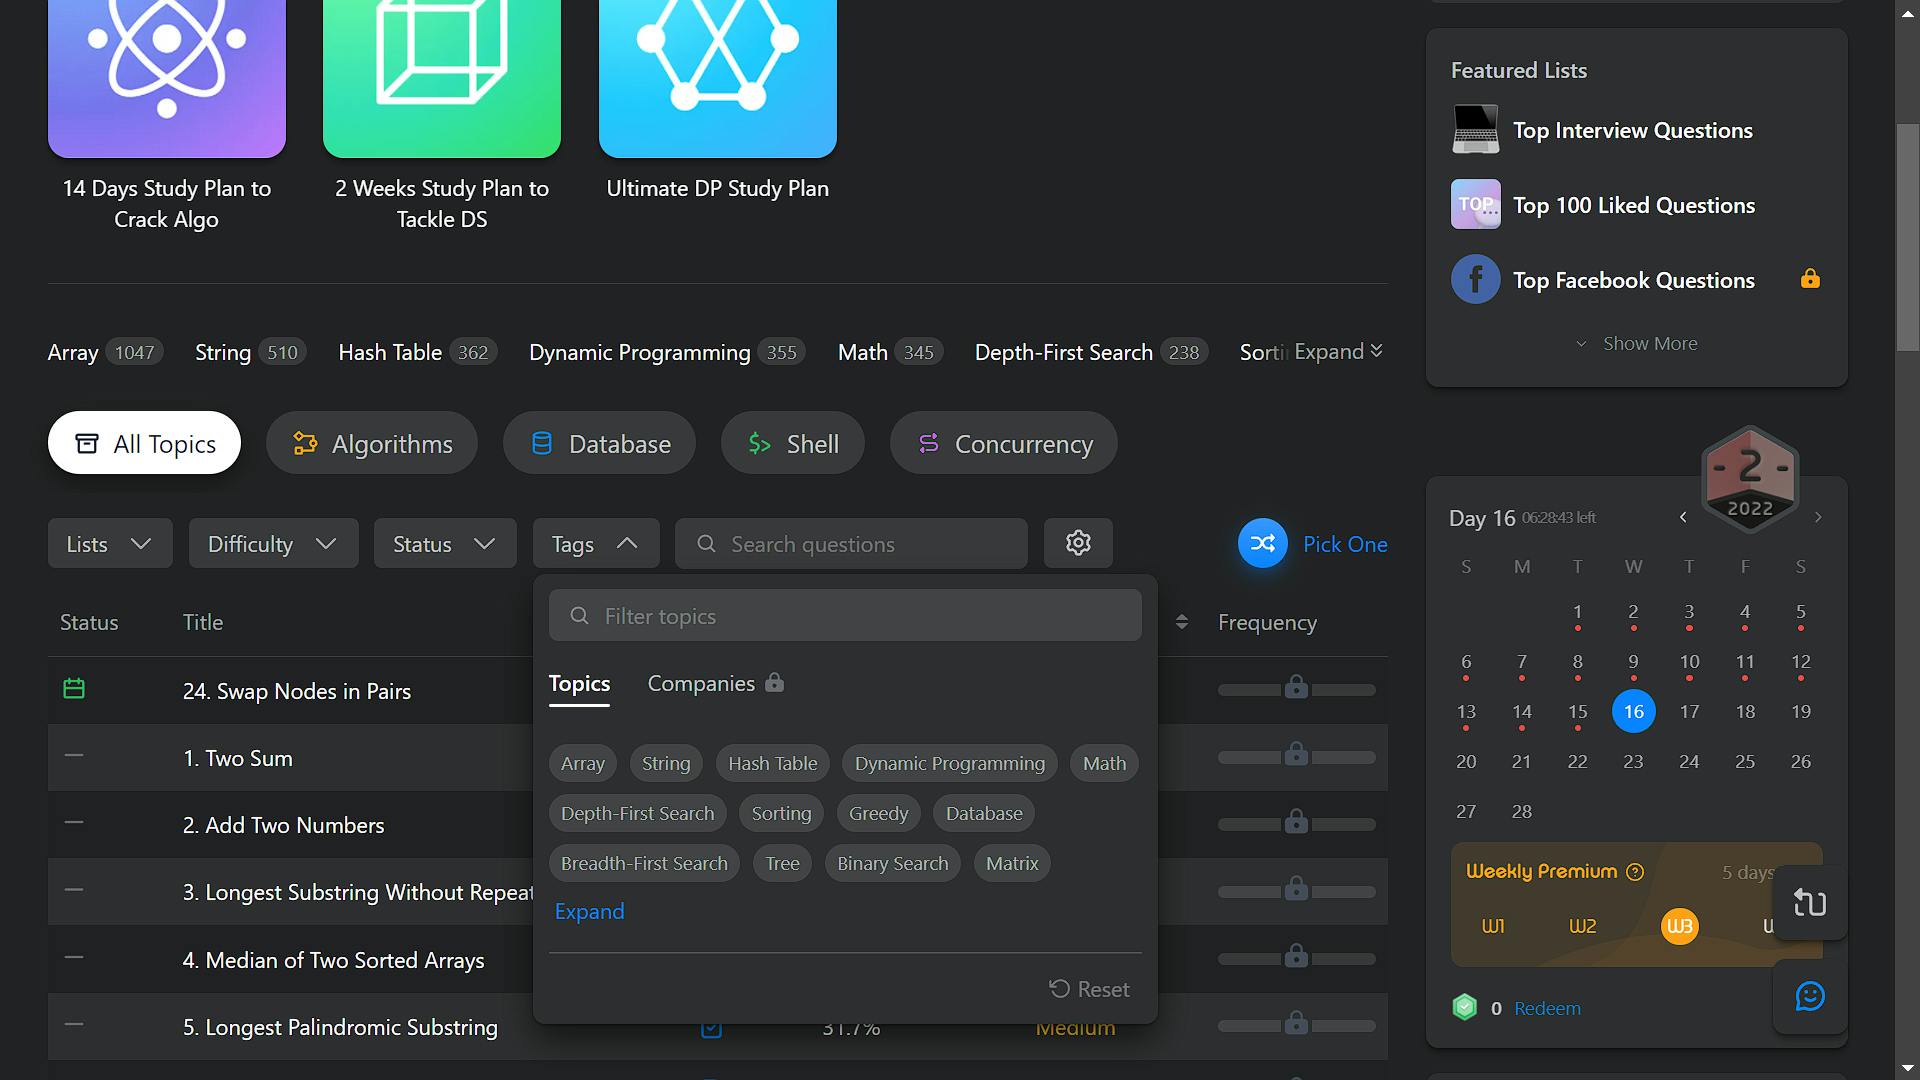Expand the full topics list in popup
Viewport: 1920px width, 1080px height.
point(590,911)
